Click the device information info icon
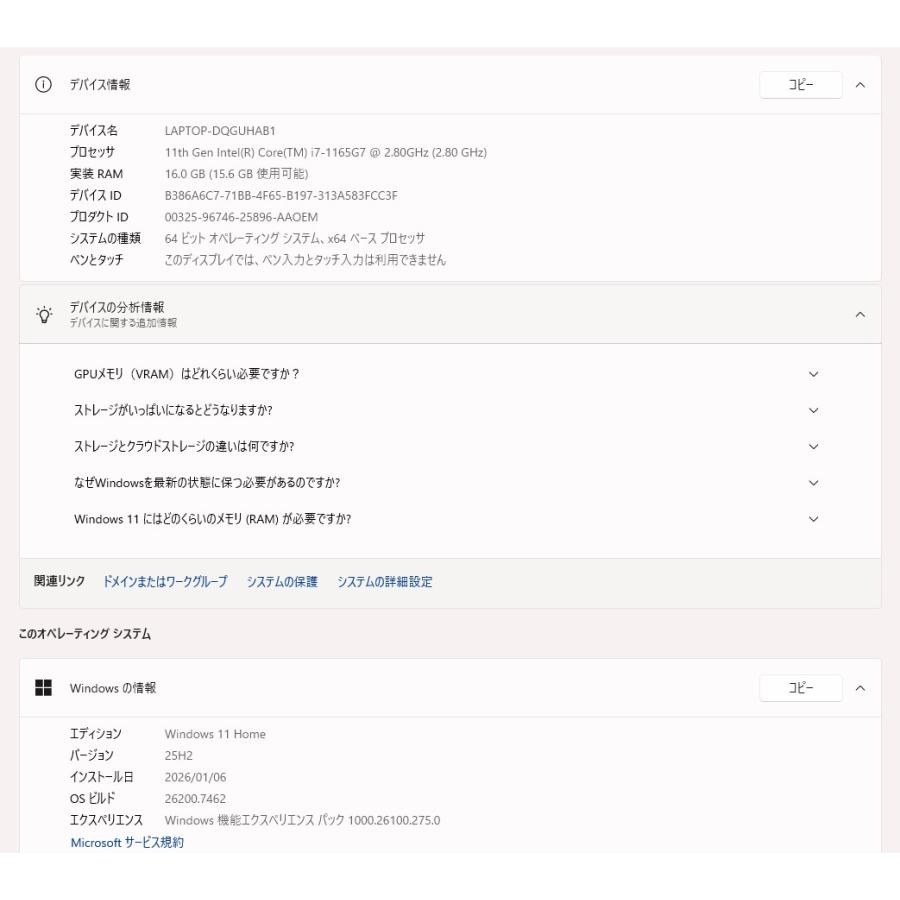 click(x=42, y=85)
